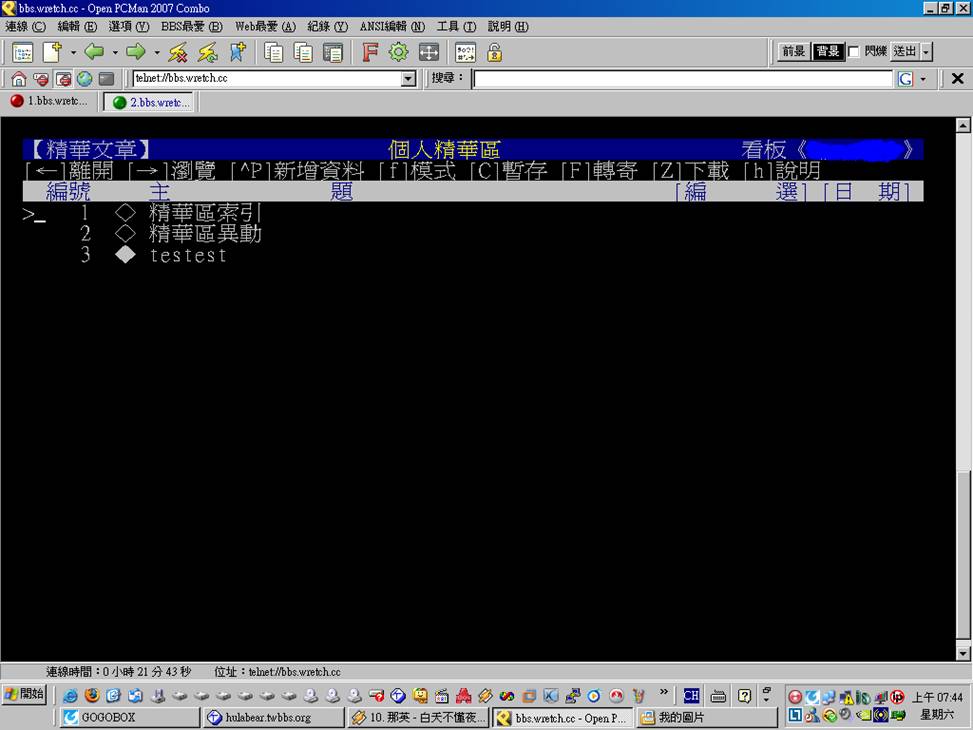
Task: Open the 送出 dropdown arrow
Action: 926,52
